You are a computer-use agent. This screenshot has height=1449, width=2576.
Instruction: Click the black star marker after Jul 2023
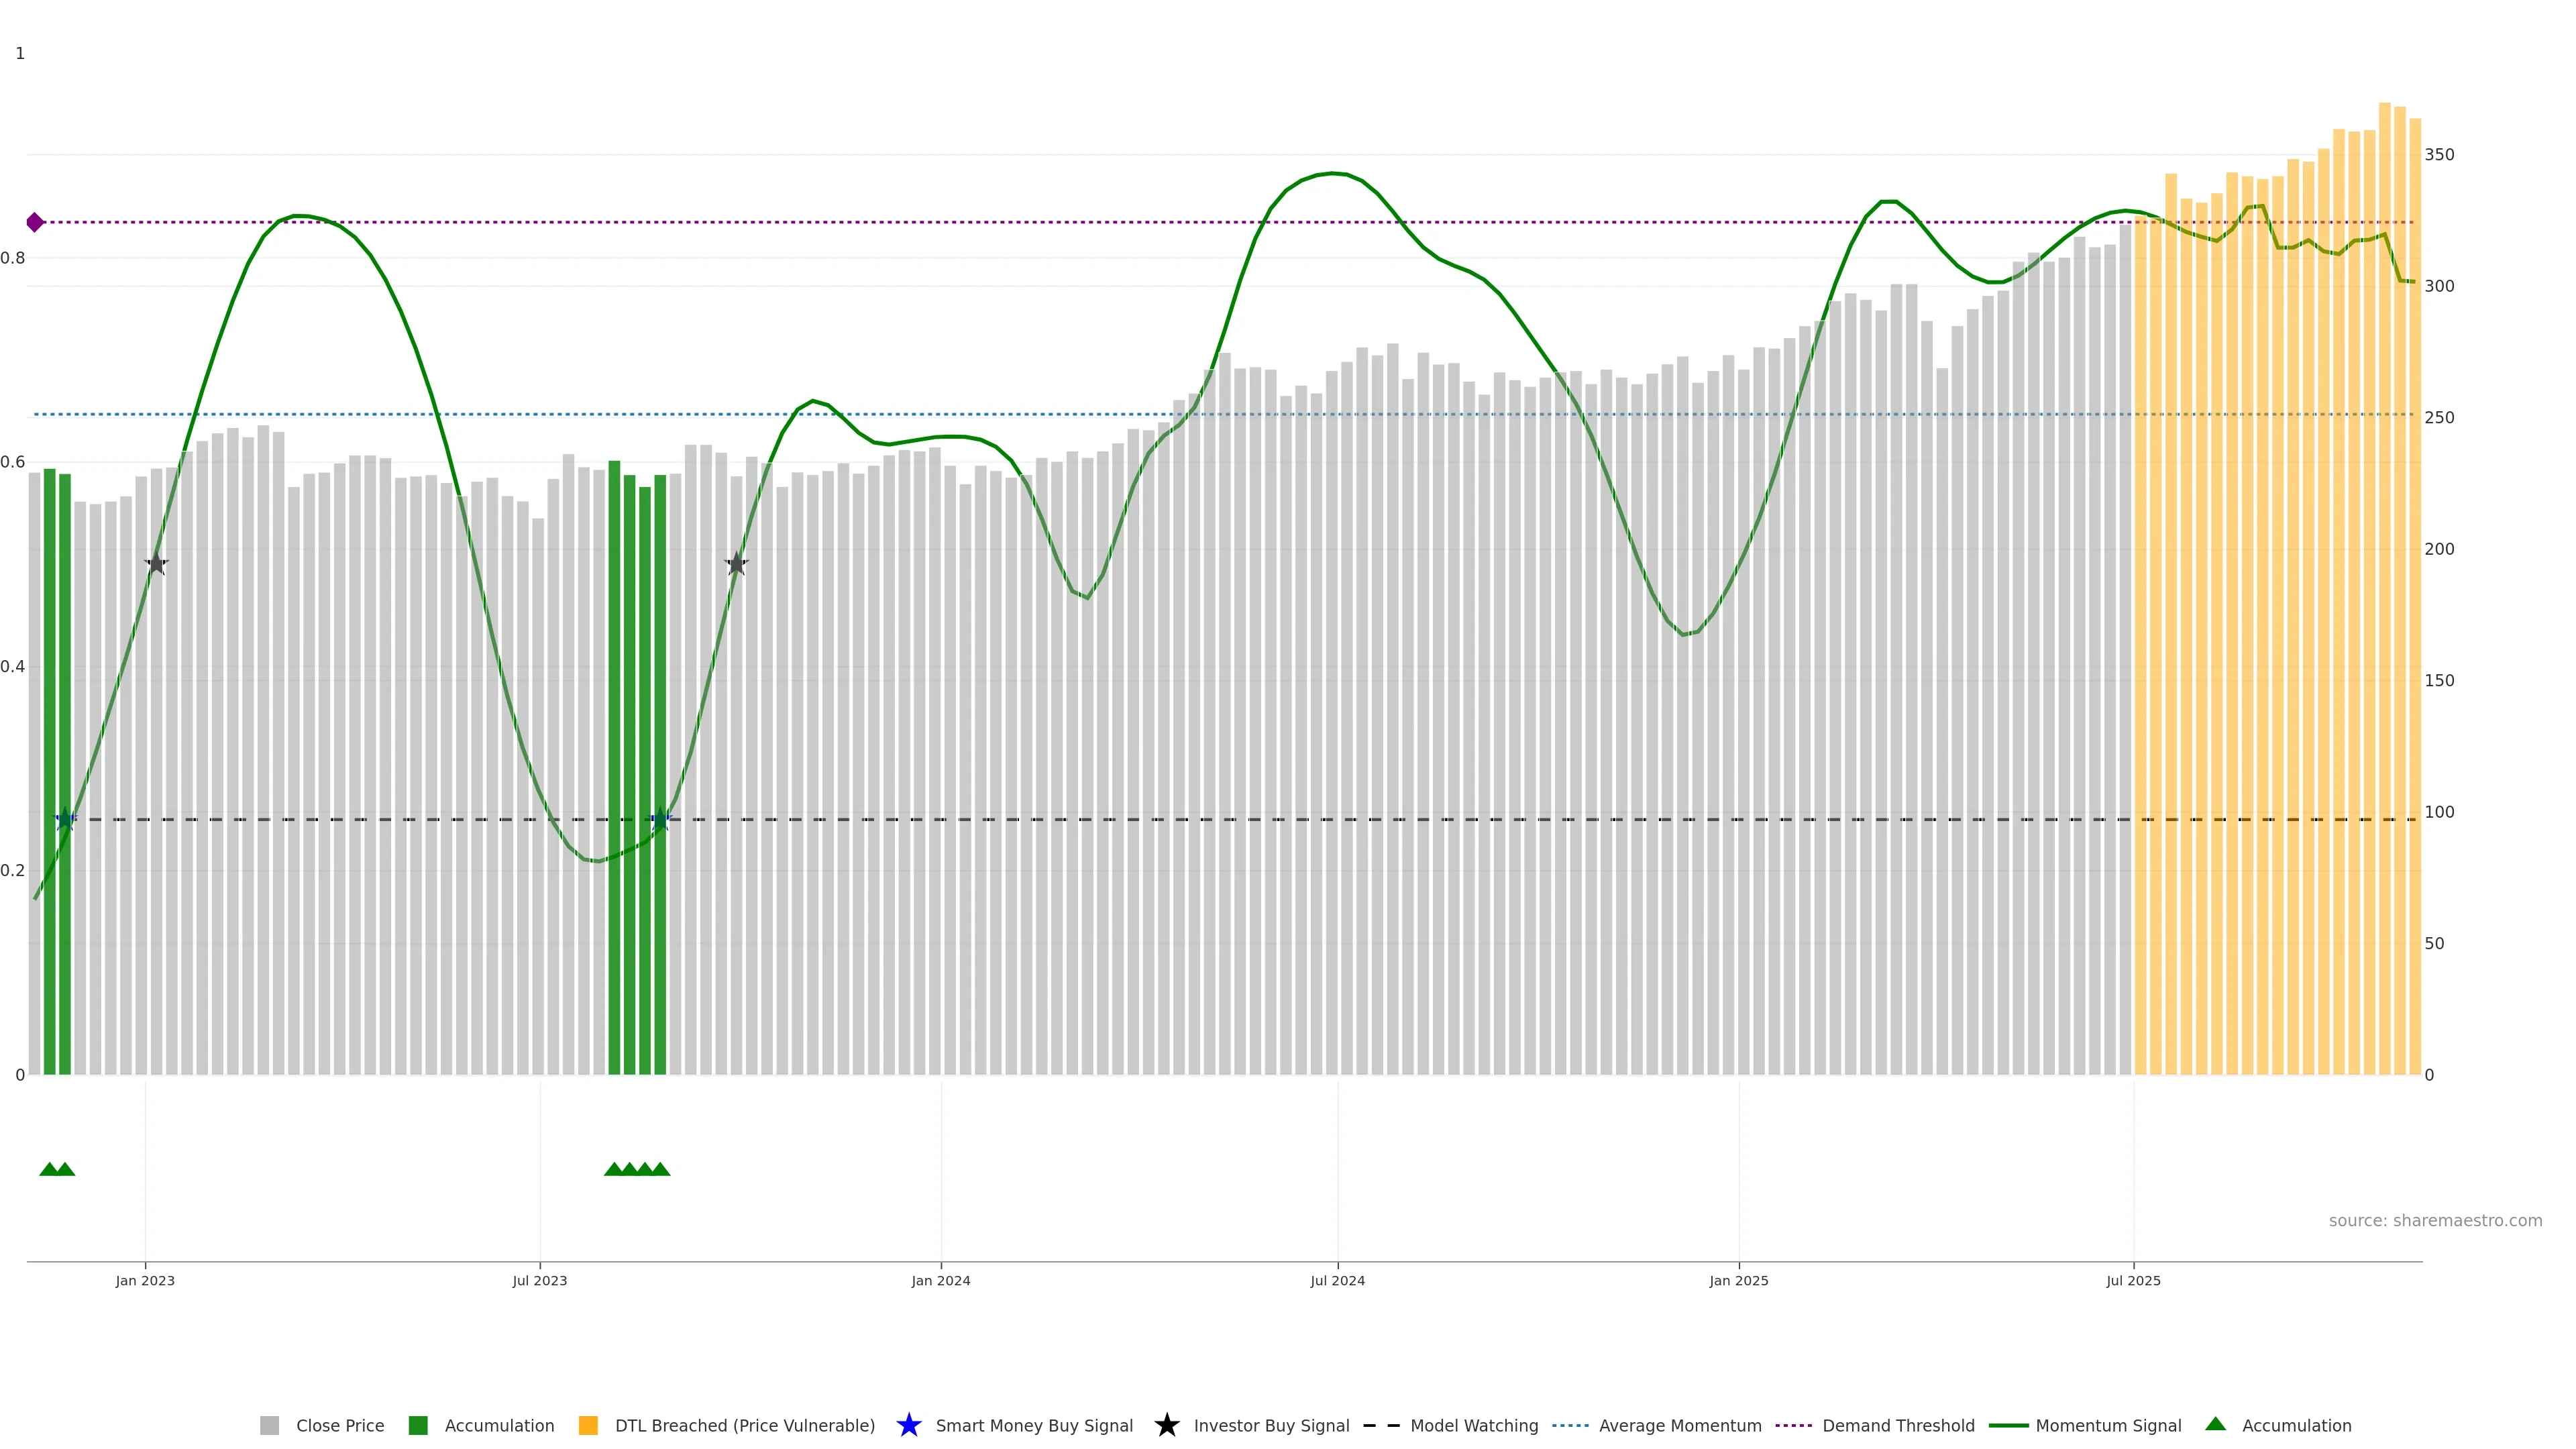736,564
